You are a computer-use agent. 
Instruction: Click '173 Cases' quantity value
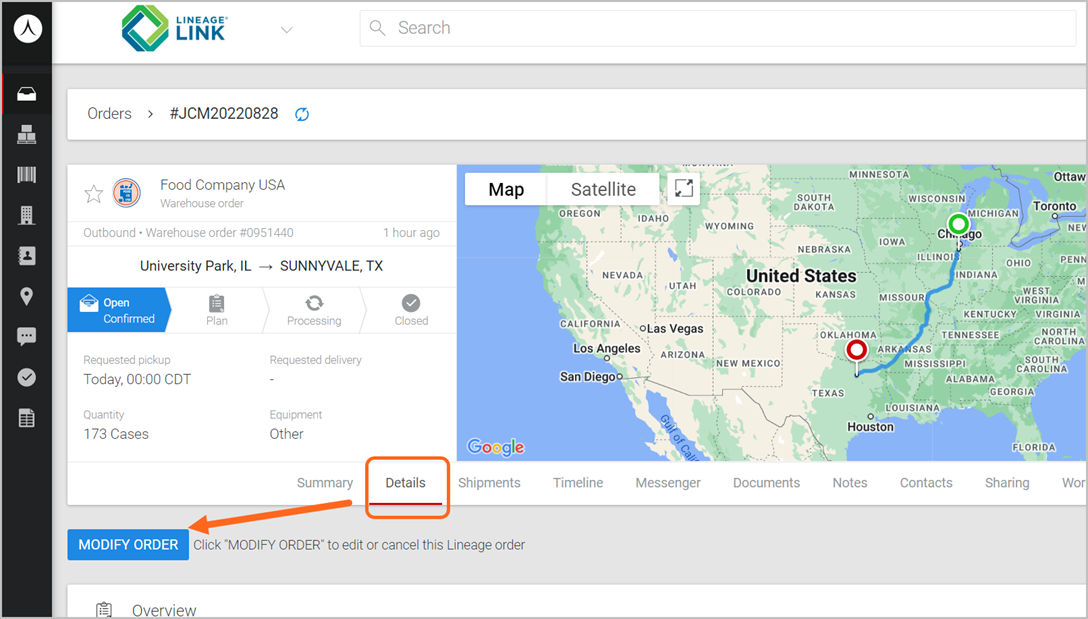(116, 434)
